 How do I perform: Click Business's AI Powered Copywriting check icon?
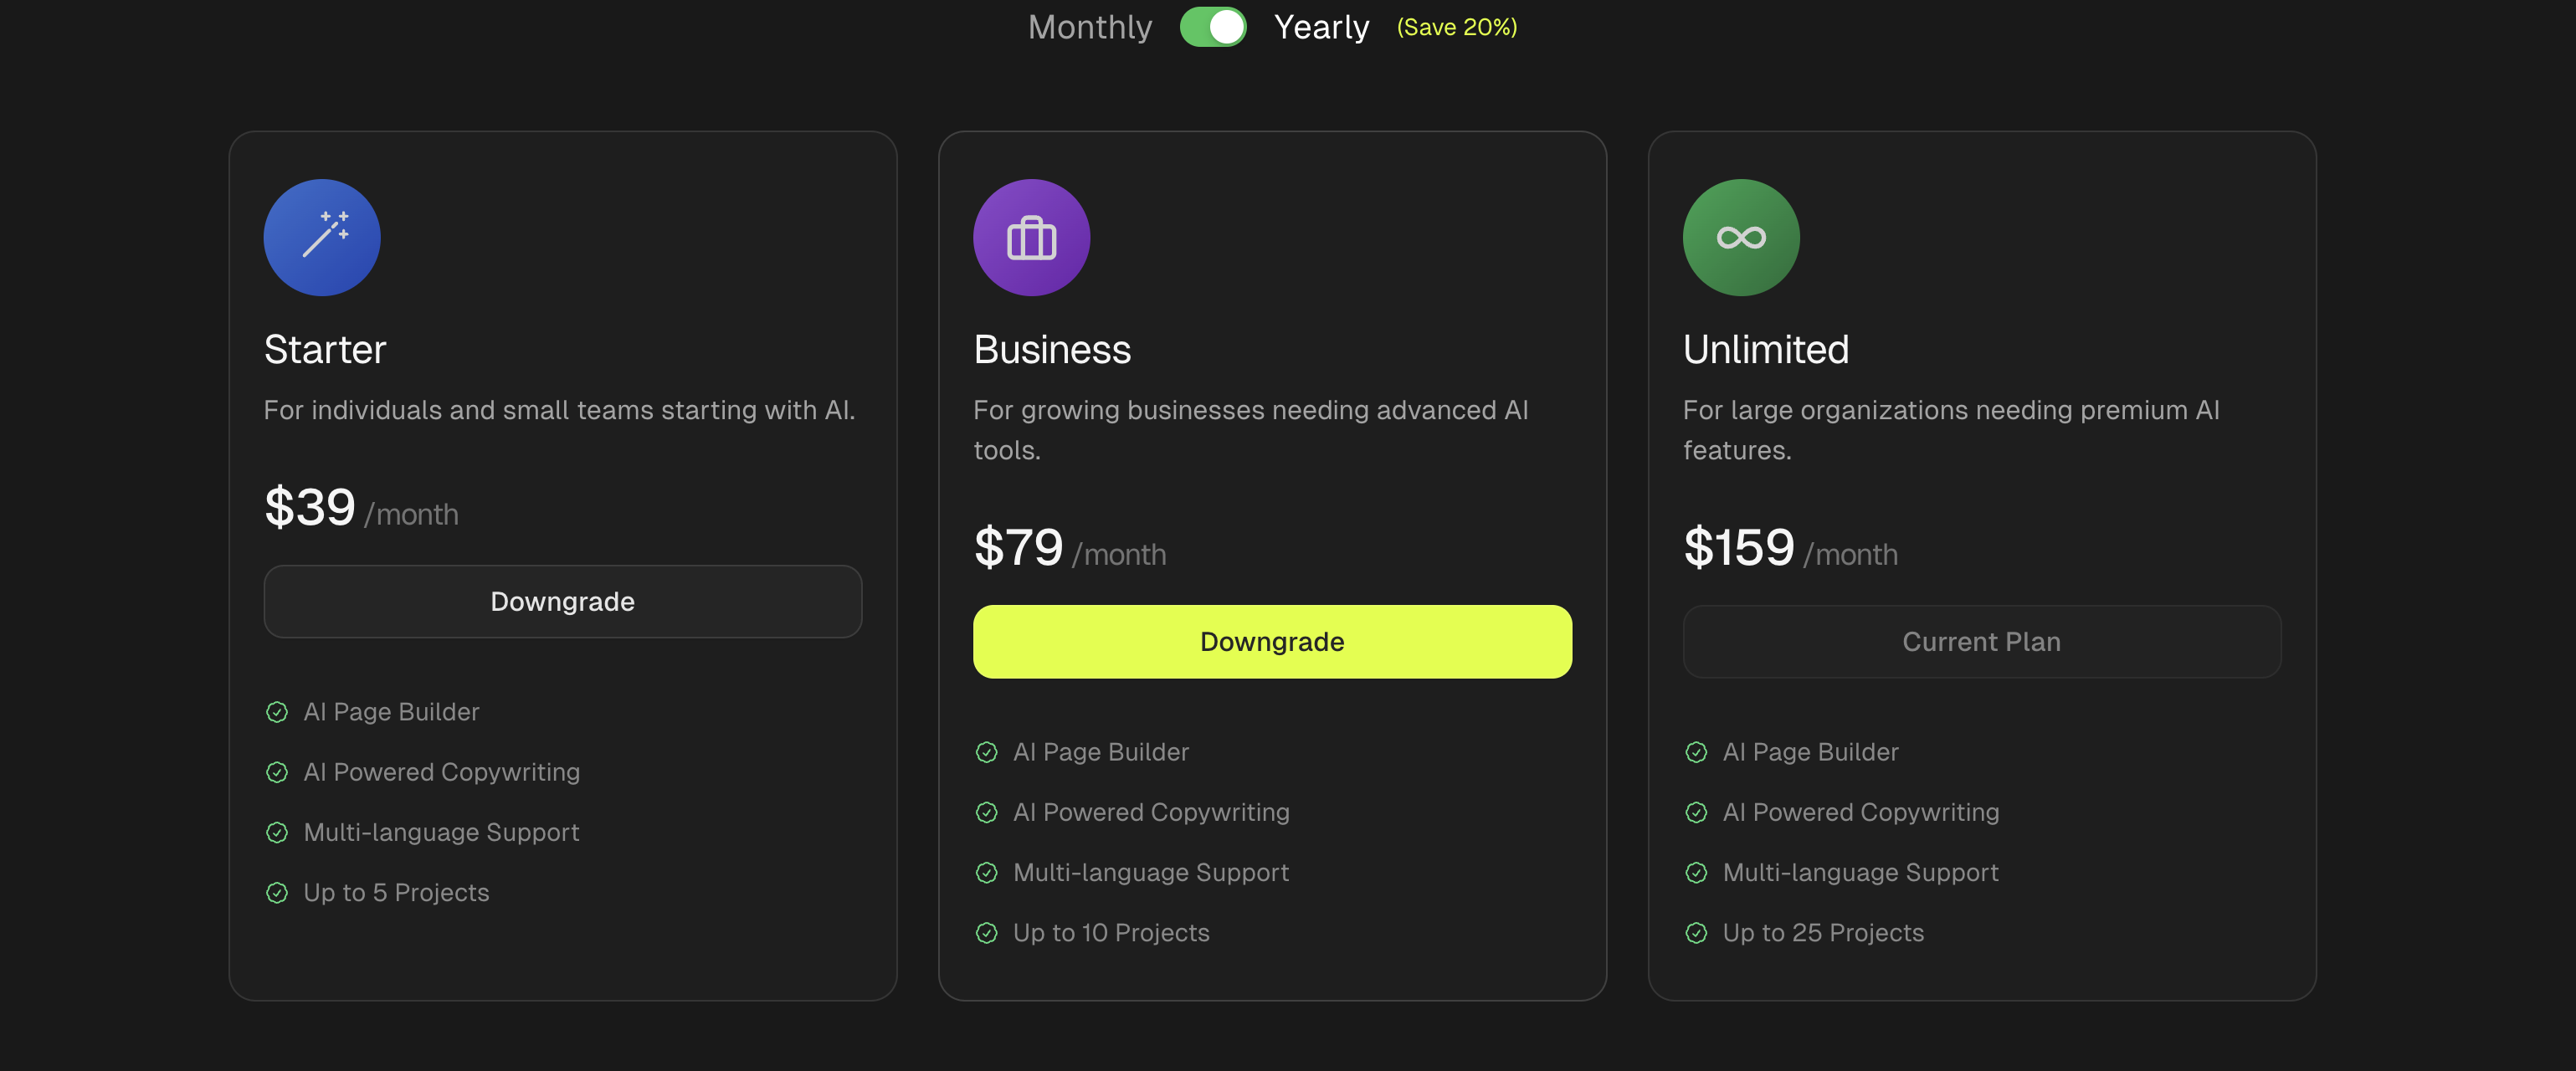986,812
